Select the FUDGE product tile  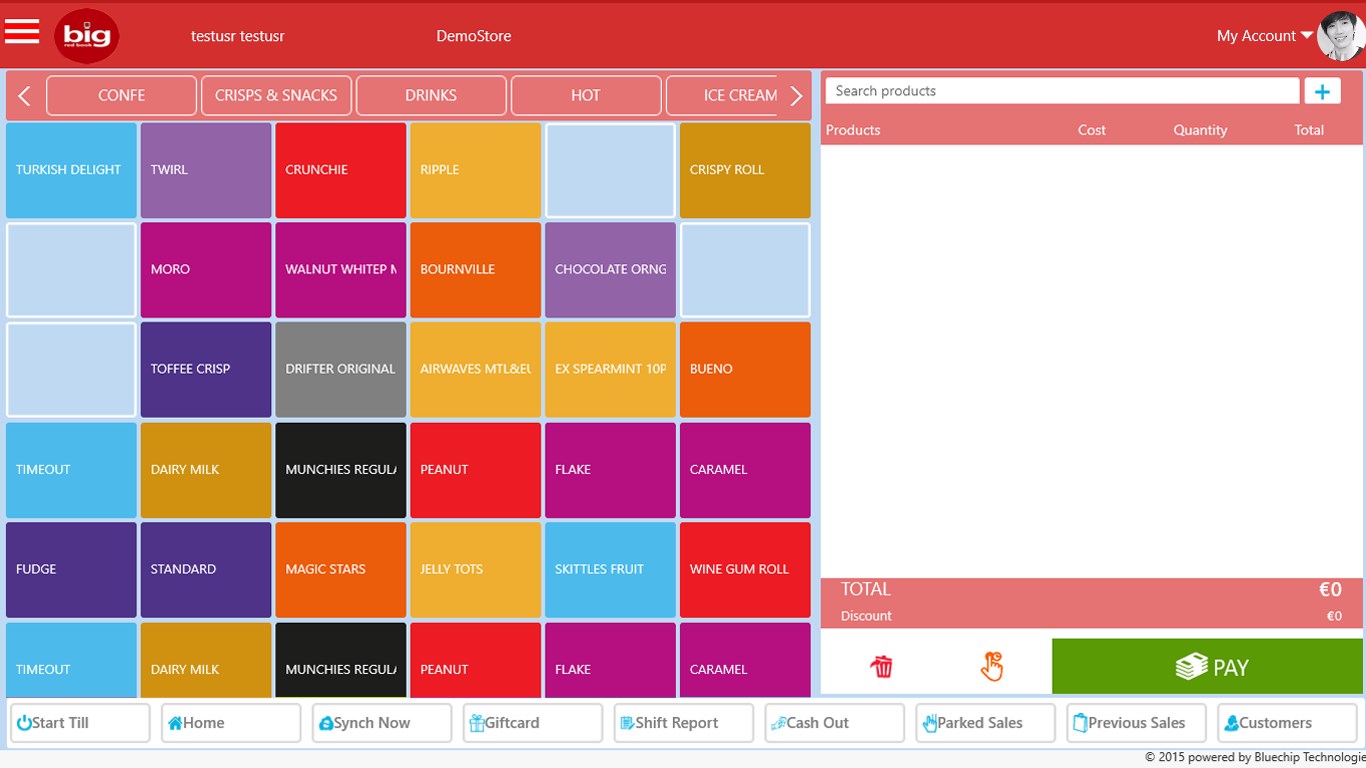[71, 570]
